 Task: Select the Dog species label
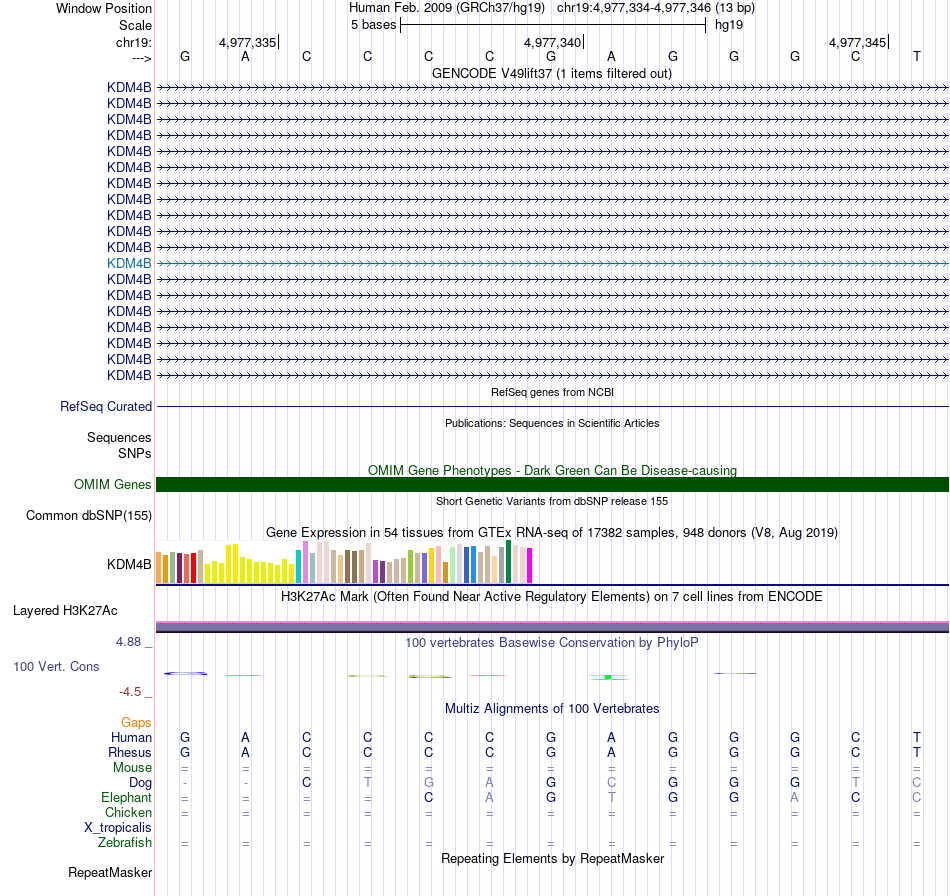tap(140, 783)
